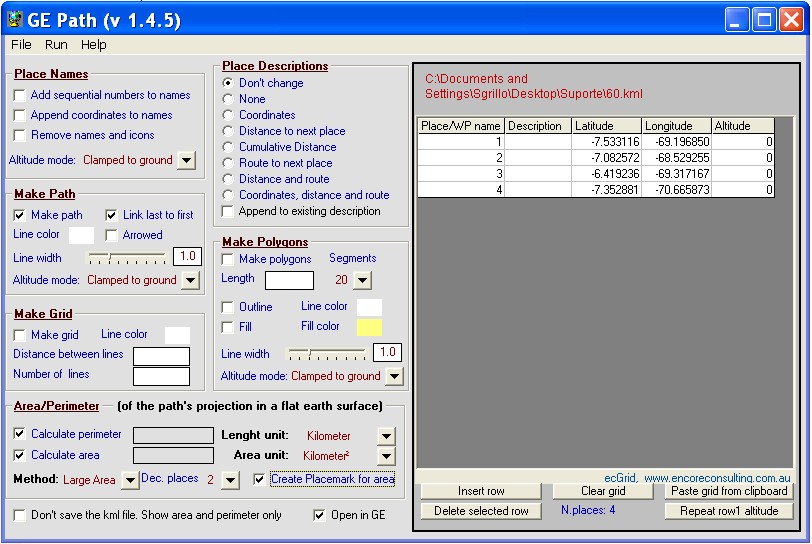Image resolution: width=812 pixels, height=544 pixels.
Task: Choose Route to next place option
Action: click(228, 163)
